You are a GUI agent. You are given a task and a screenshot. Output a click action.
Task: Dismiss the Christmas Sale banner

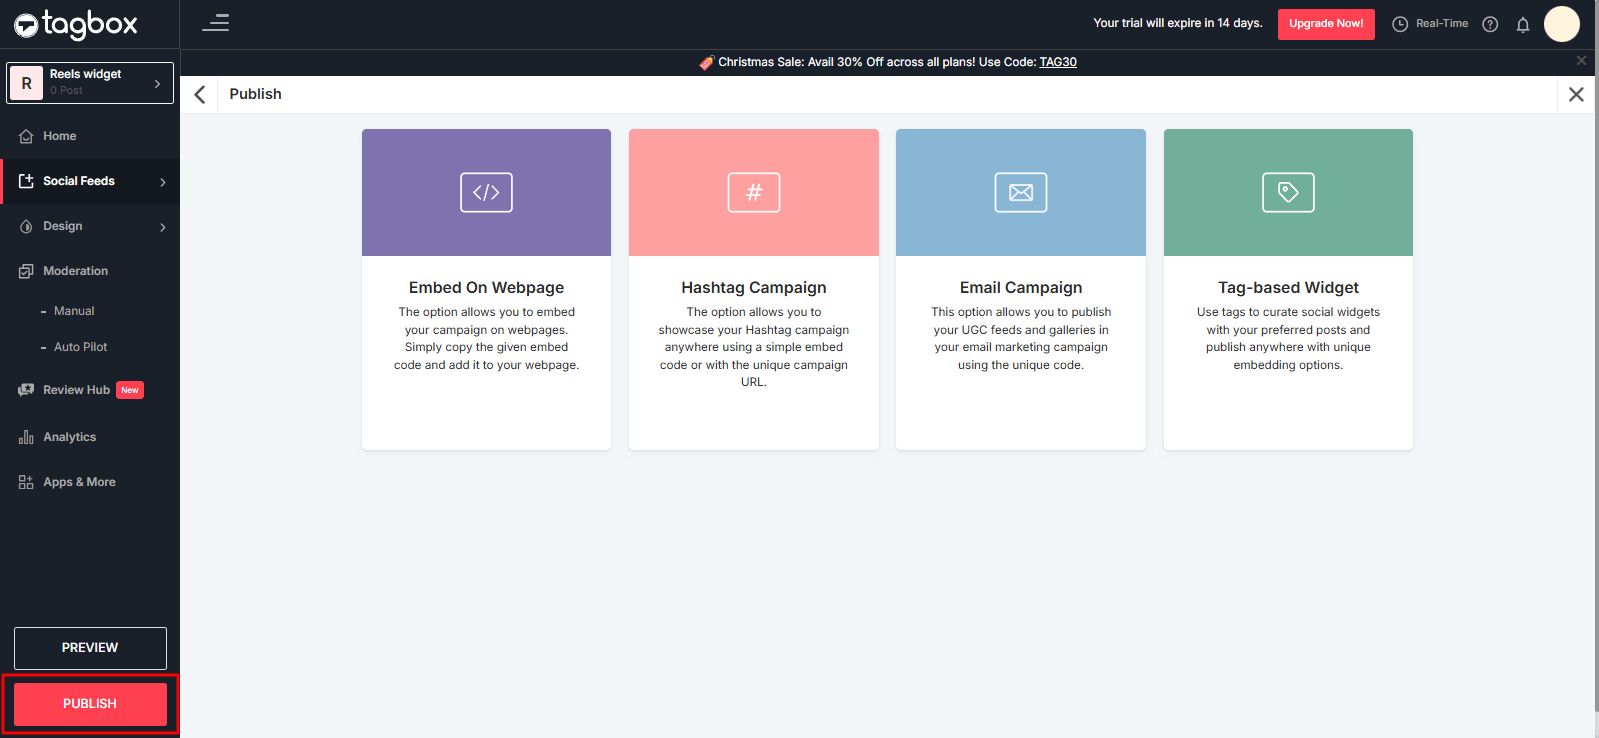coord(1581,61)
